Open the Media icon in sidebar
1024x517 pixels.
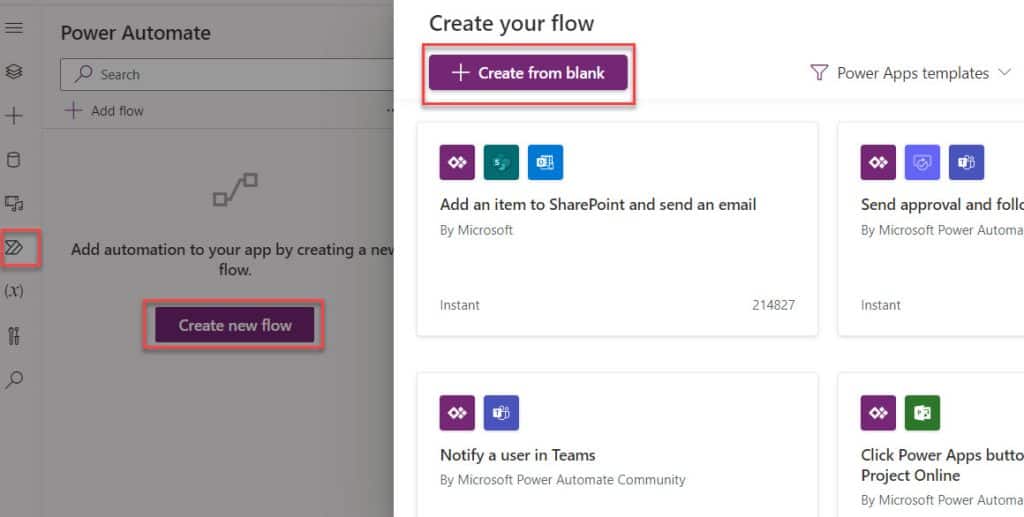[x=14, y=204]
